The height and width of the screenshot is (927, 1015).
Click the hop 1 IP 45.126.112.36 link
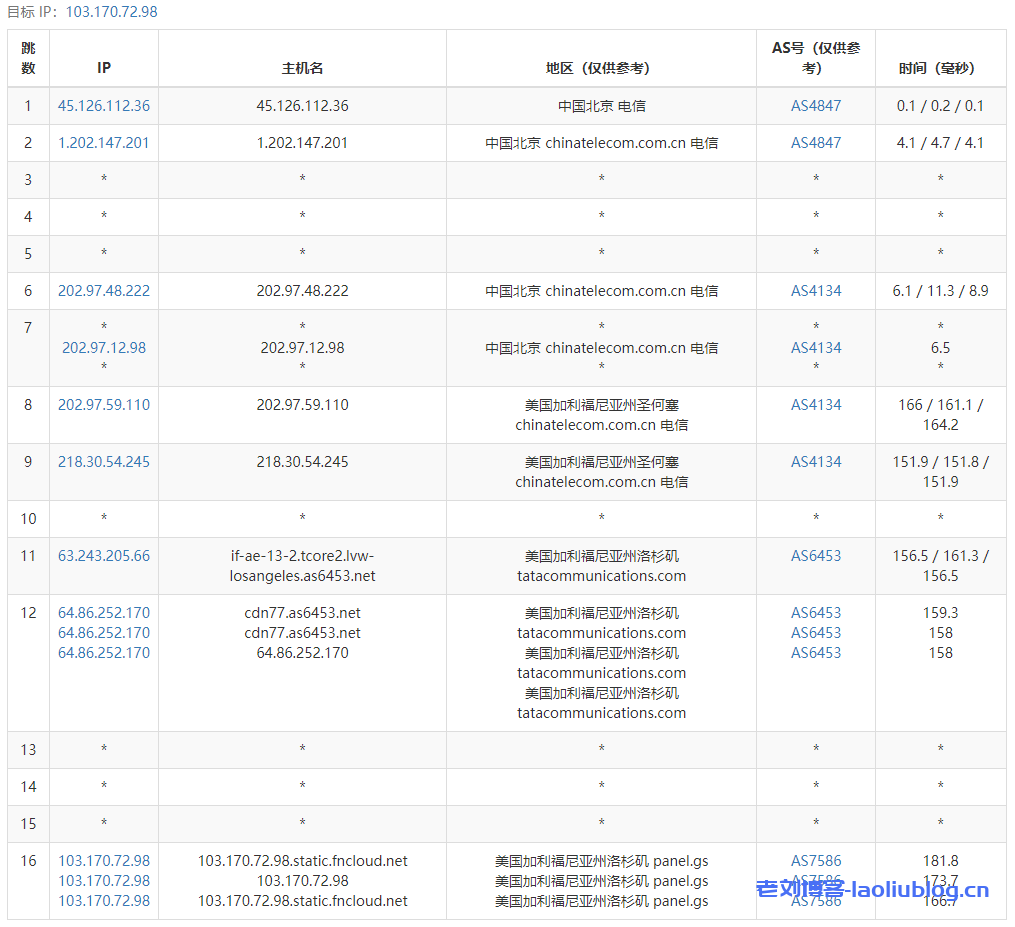(104, 105)
